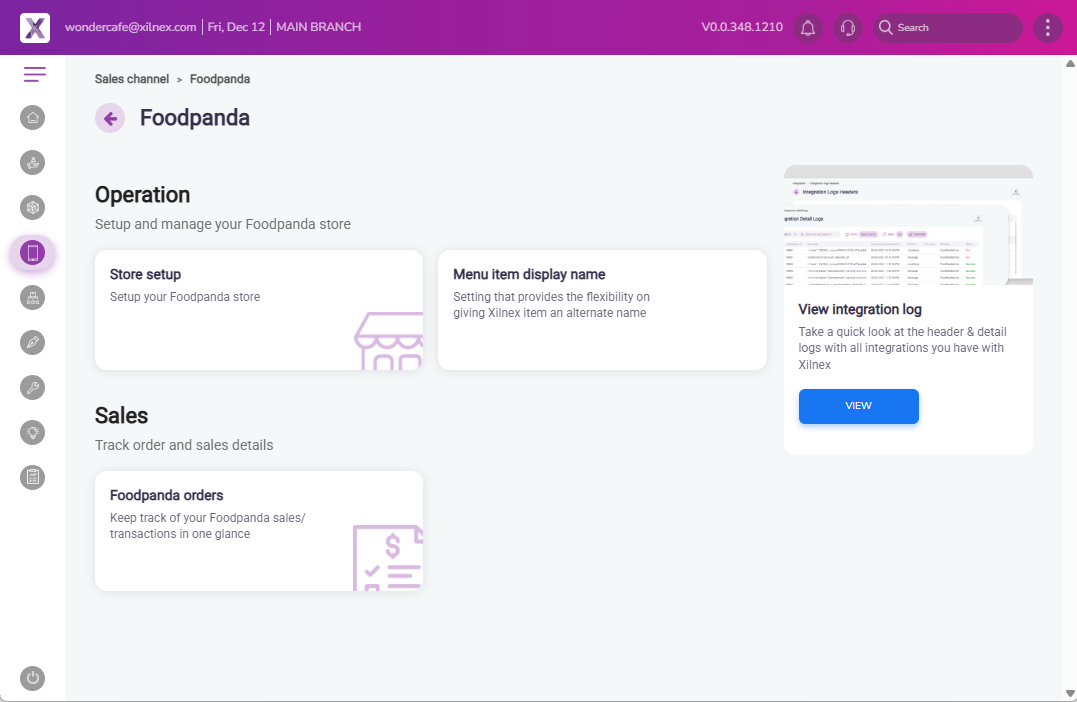This screenshot has width=1077, height=702.
Task: Click the Xilnex logo in the header
Action: click(35, 28)
